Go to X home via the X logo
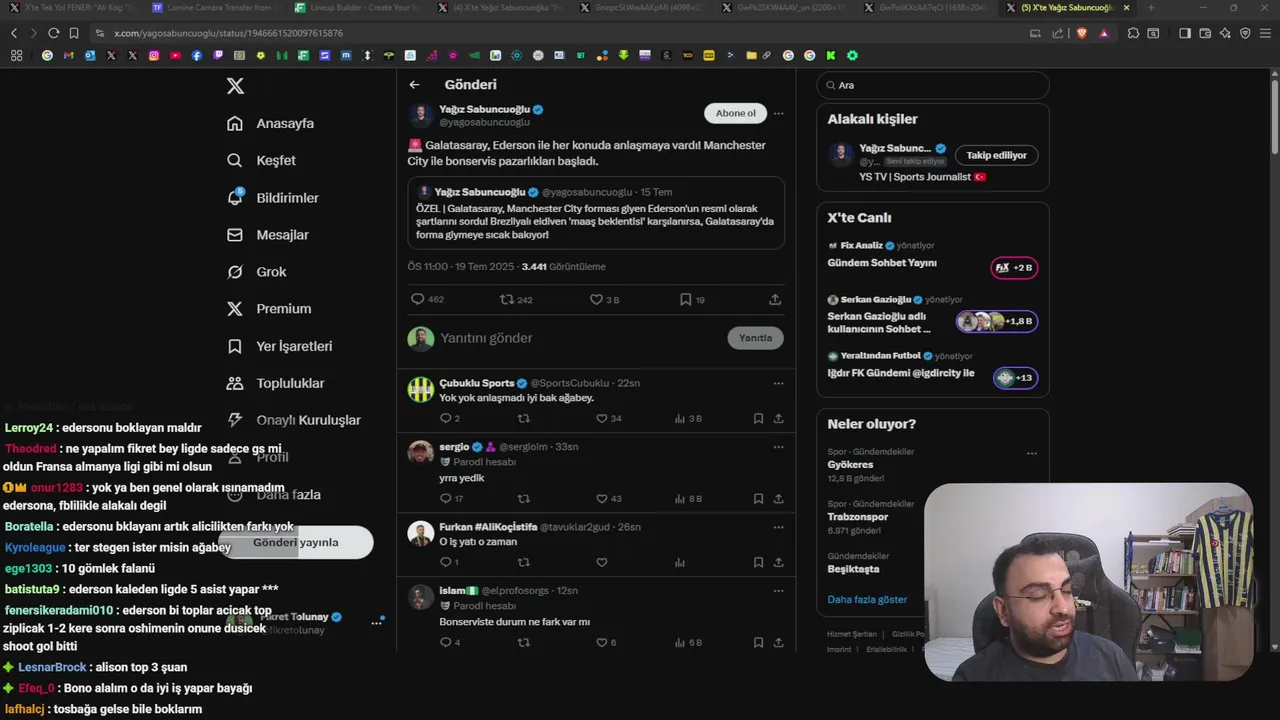1280x720 pixels. (x=235, y=86)
